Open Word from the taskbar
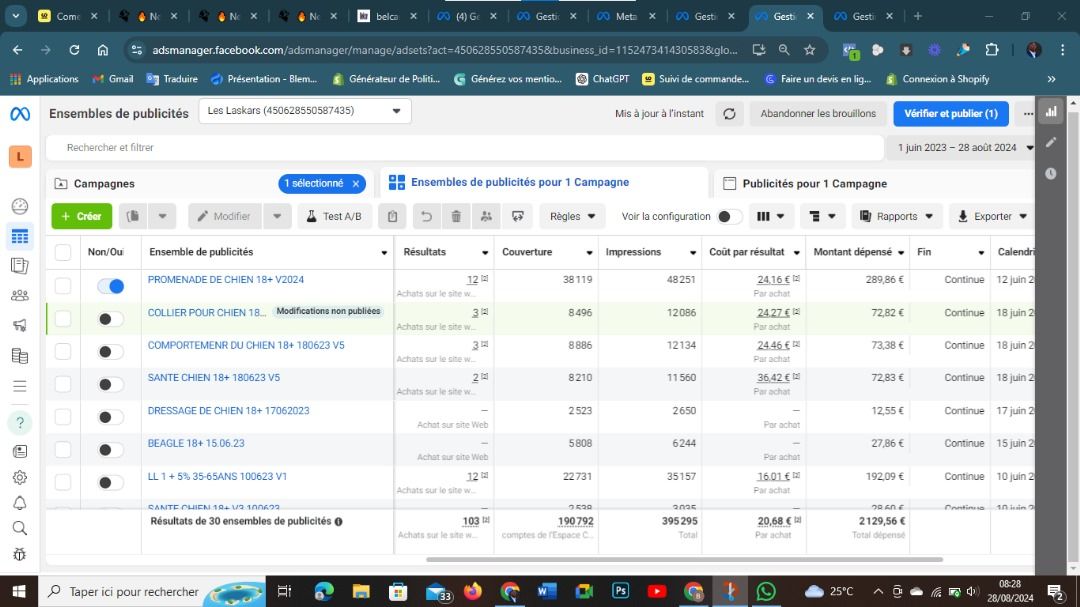1080x607 pixels. point(547,591)
